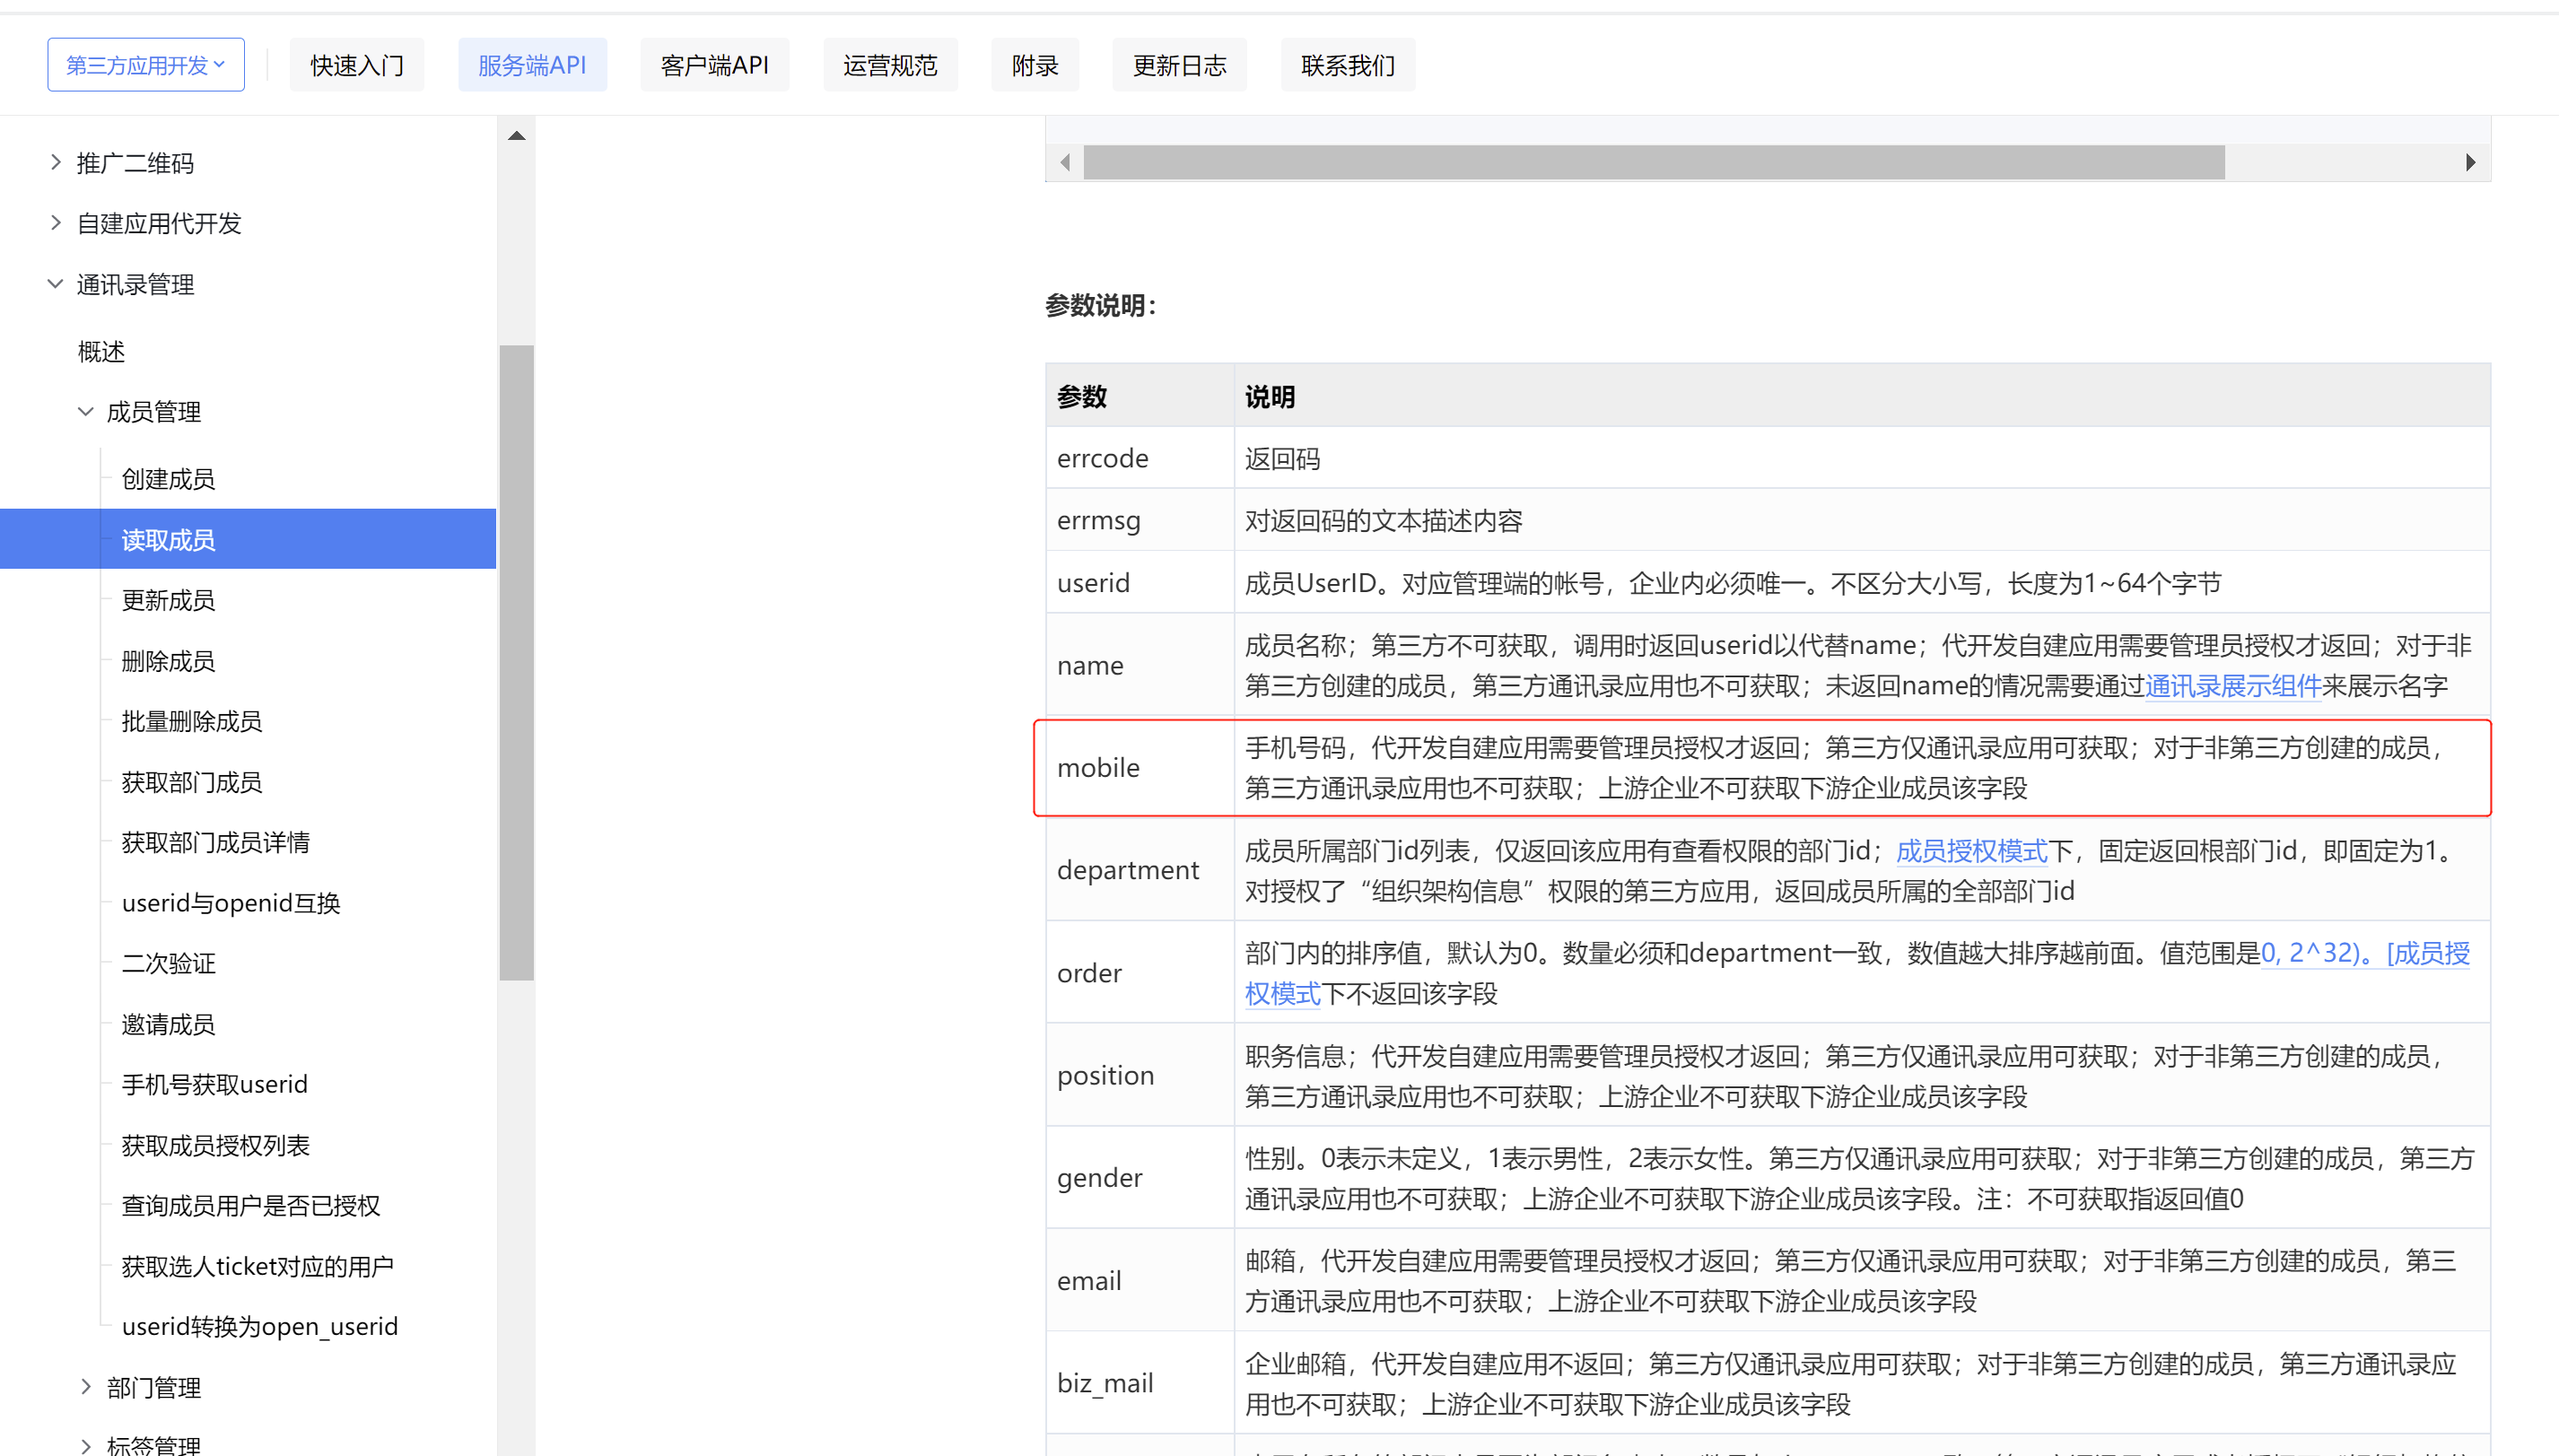This screenshot has height=1456, width=2559.
Task: Open the 联系我们 tab
Action: [x=1347, y=65]
